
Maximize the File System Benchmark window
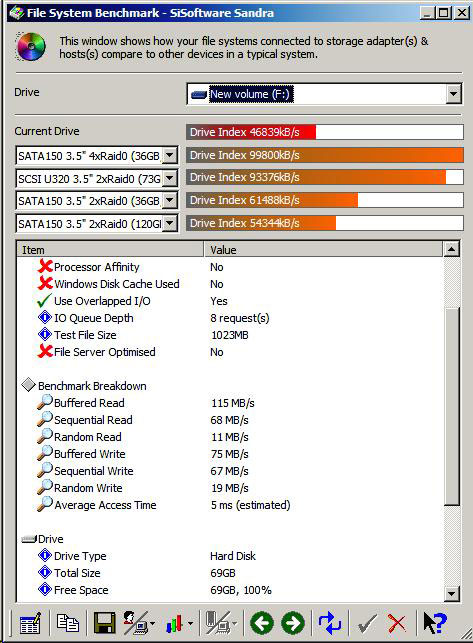pyautogui.click(x=444, y=13)
